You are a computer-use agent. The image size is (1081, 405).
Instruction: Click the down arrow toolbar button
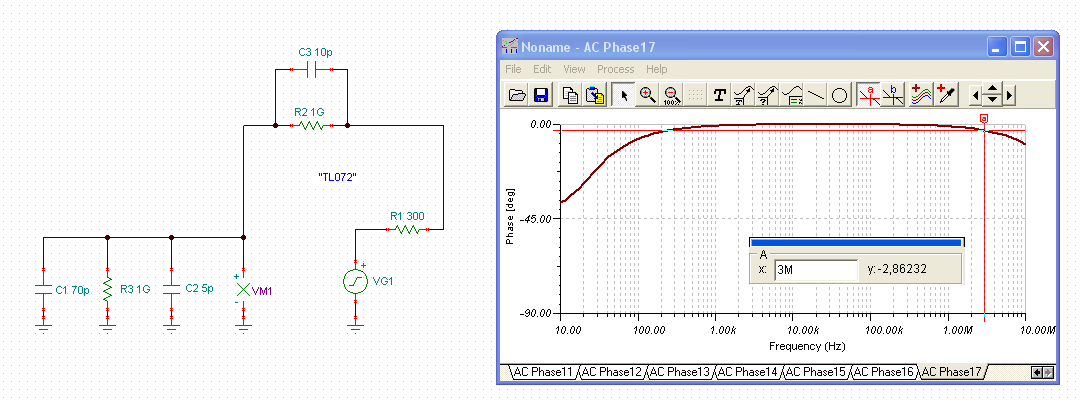[992, 101]
